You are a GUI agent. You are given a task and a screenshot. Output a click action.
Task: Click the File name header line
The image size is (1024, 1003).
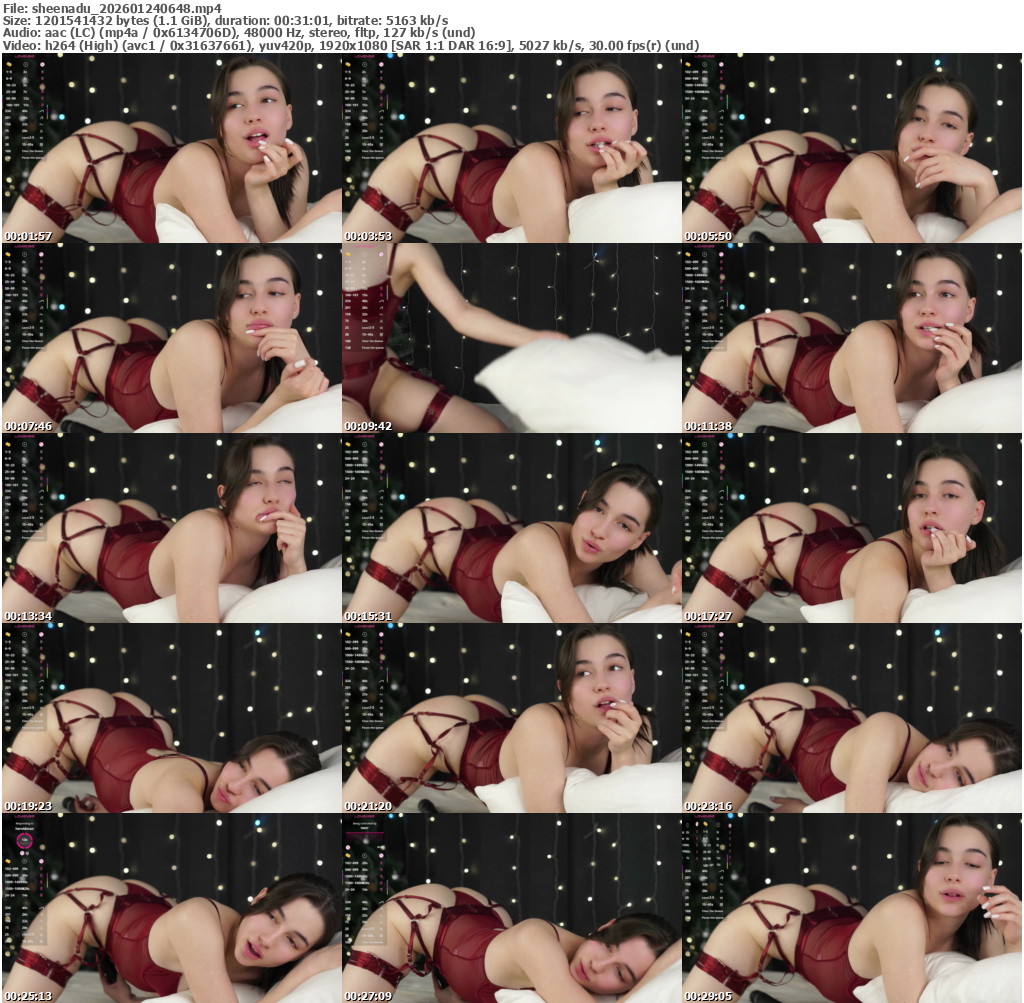[x=112, y=8]
